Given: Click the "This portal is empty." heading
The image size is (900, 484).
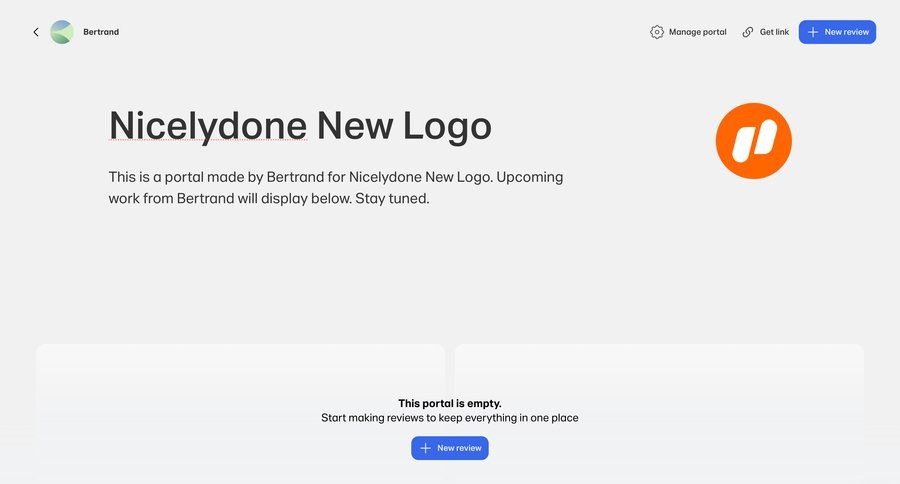Looking at the screenshot, I should pyautogui.click(x=449, y=403).
